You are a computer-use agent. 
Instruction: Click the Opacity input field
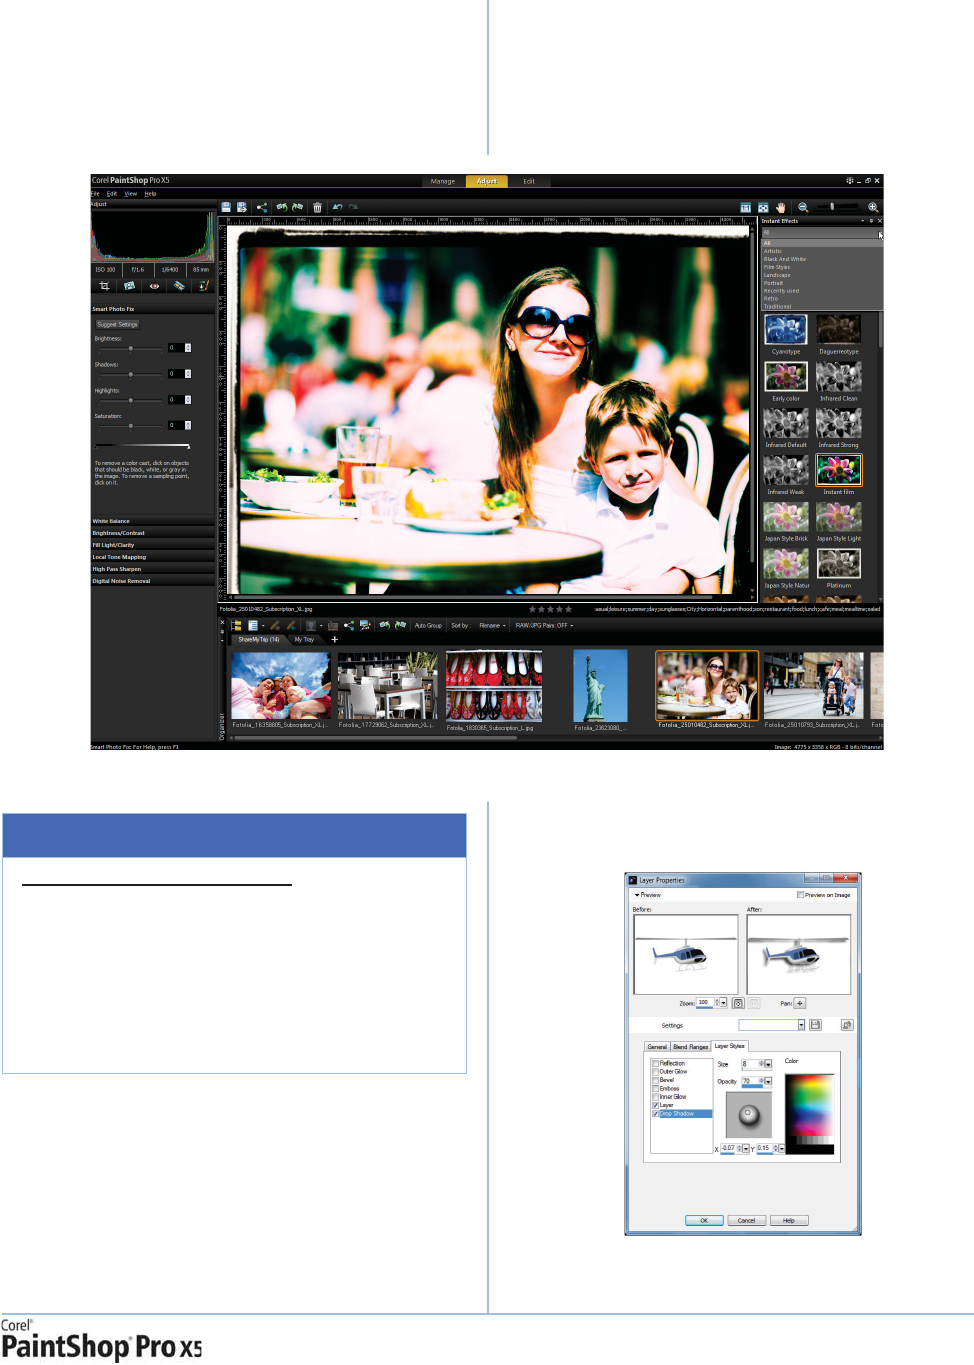click(x=750, y=1081)
